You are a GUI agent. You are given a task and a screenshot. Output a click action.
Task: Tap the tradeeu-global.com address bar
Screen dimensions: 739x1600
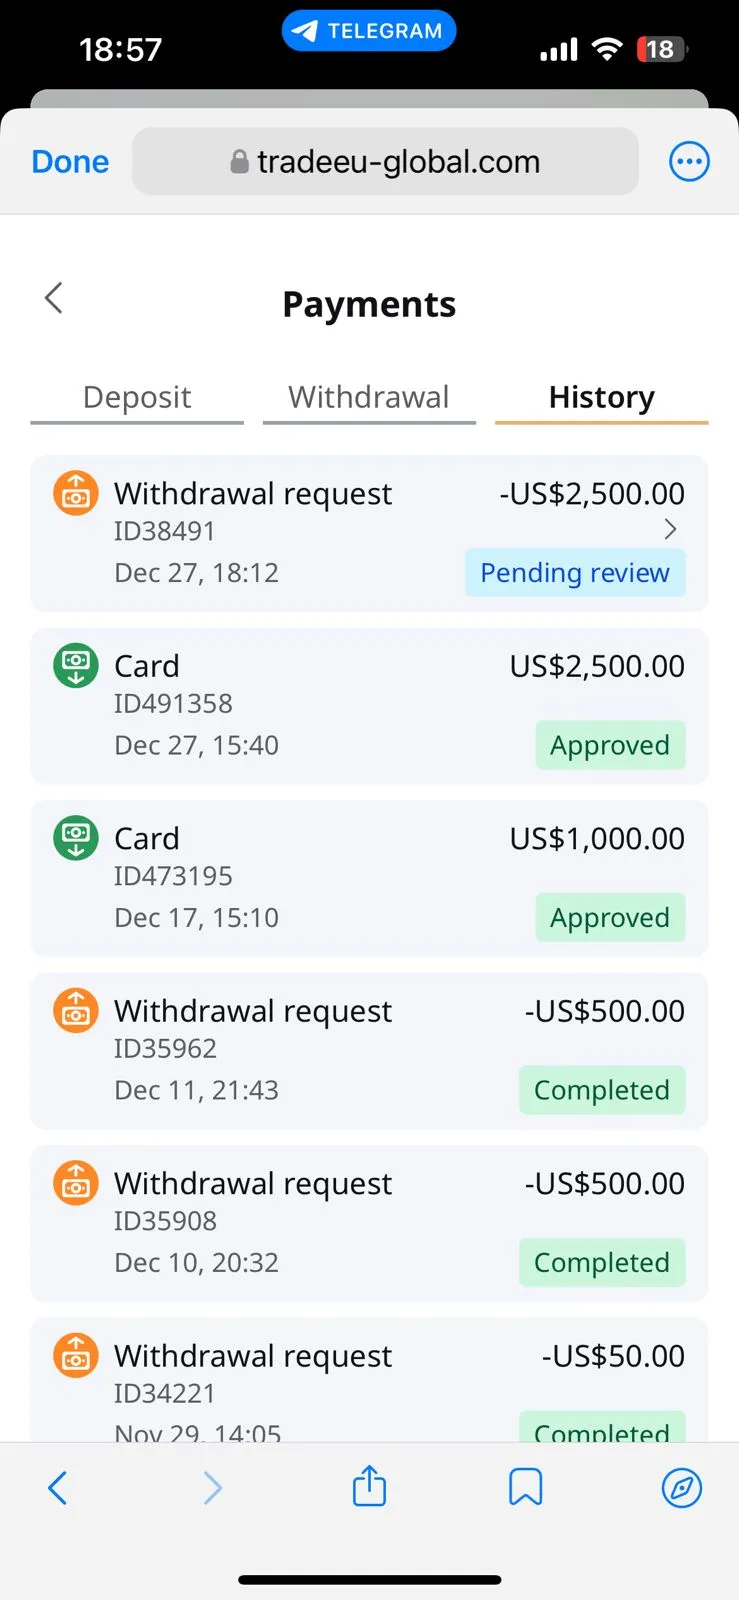[385, 161]
